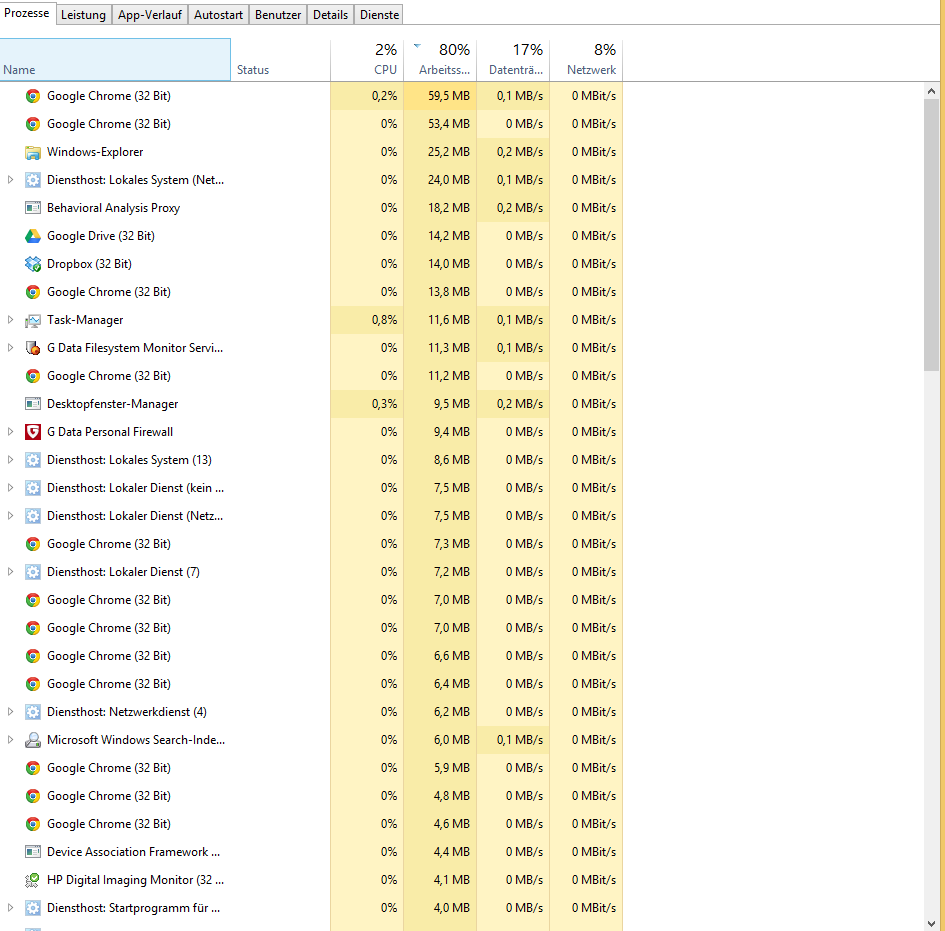The image size is (945, 931).
Task: Expand Diensthost: Lokaler Dienst (kein ...
Action: point(10,487)
